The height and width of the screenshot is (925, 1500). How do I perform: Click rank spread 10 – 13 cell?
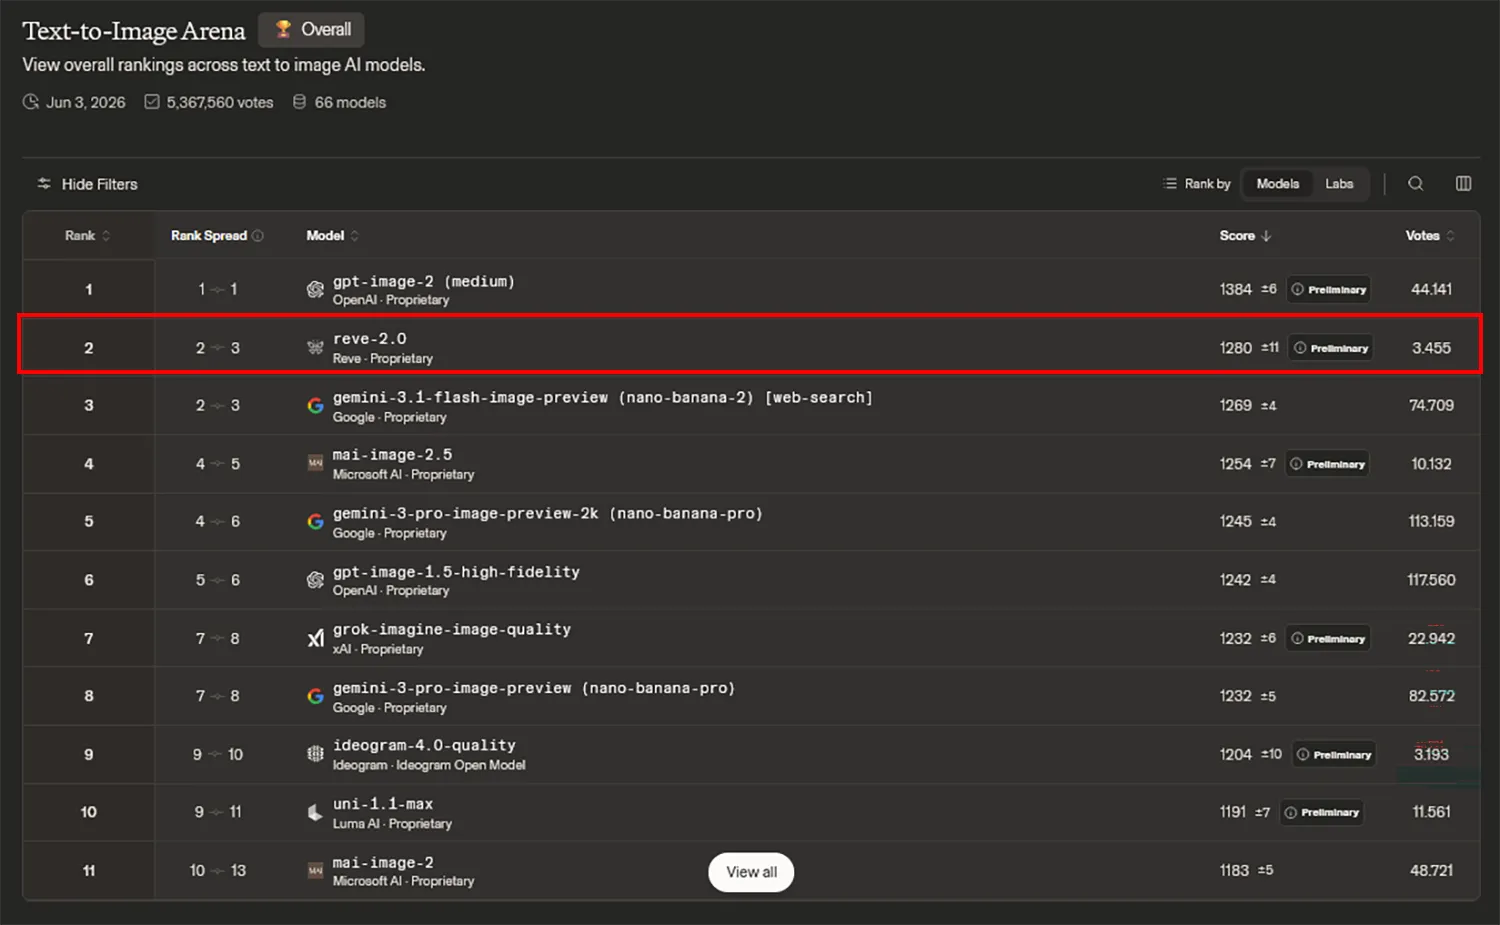[x=218, y=871]
